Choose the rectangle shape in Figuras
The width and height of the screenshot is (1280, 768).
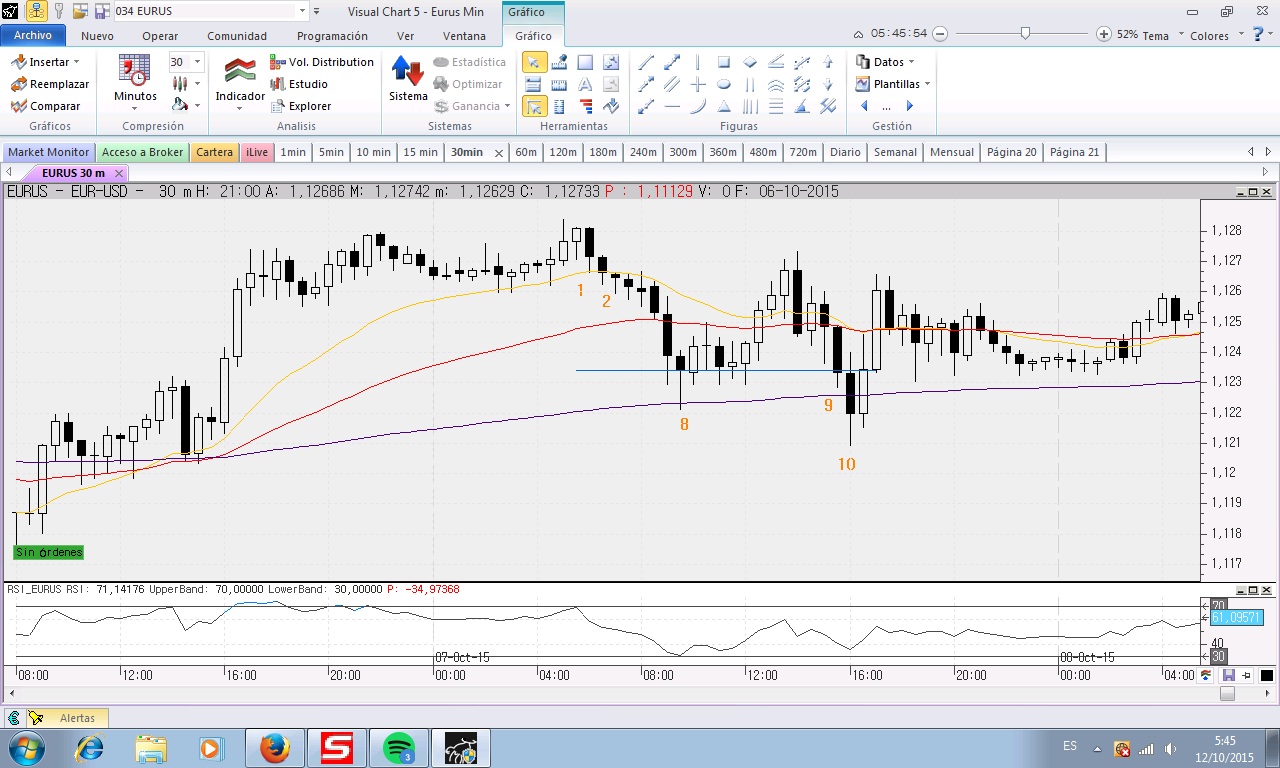click(724, 62)
